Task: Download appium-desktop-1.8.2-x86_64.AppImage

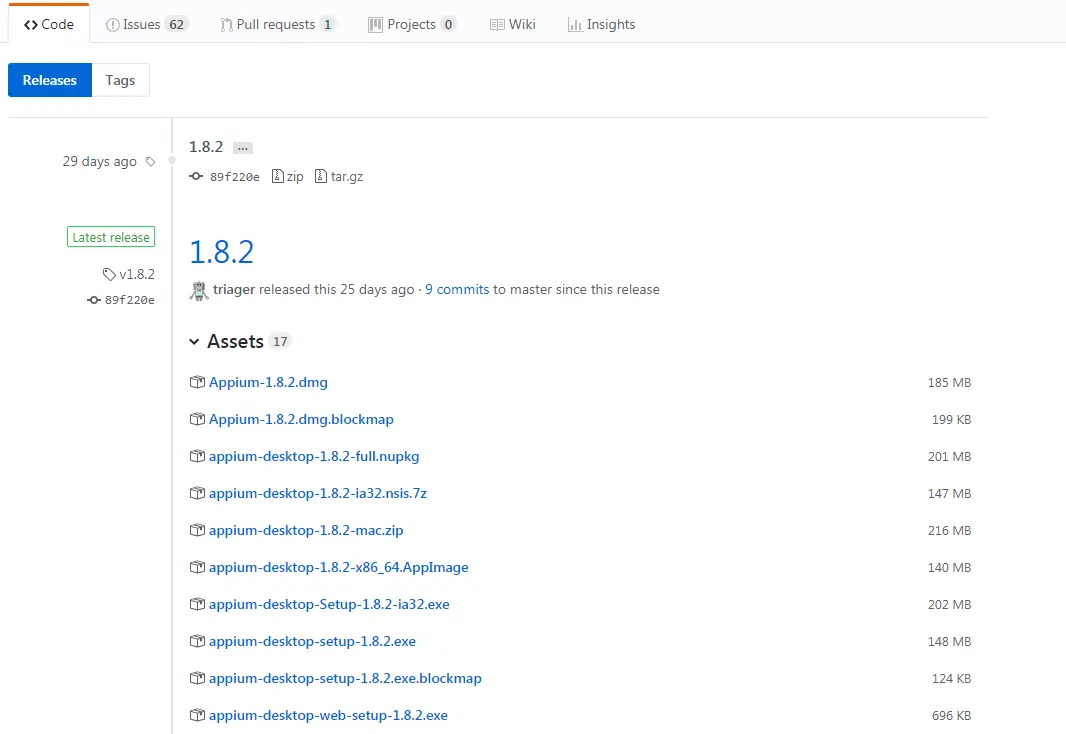Action: [339, 567]
